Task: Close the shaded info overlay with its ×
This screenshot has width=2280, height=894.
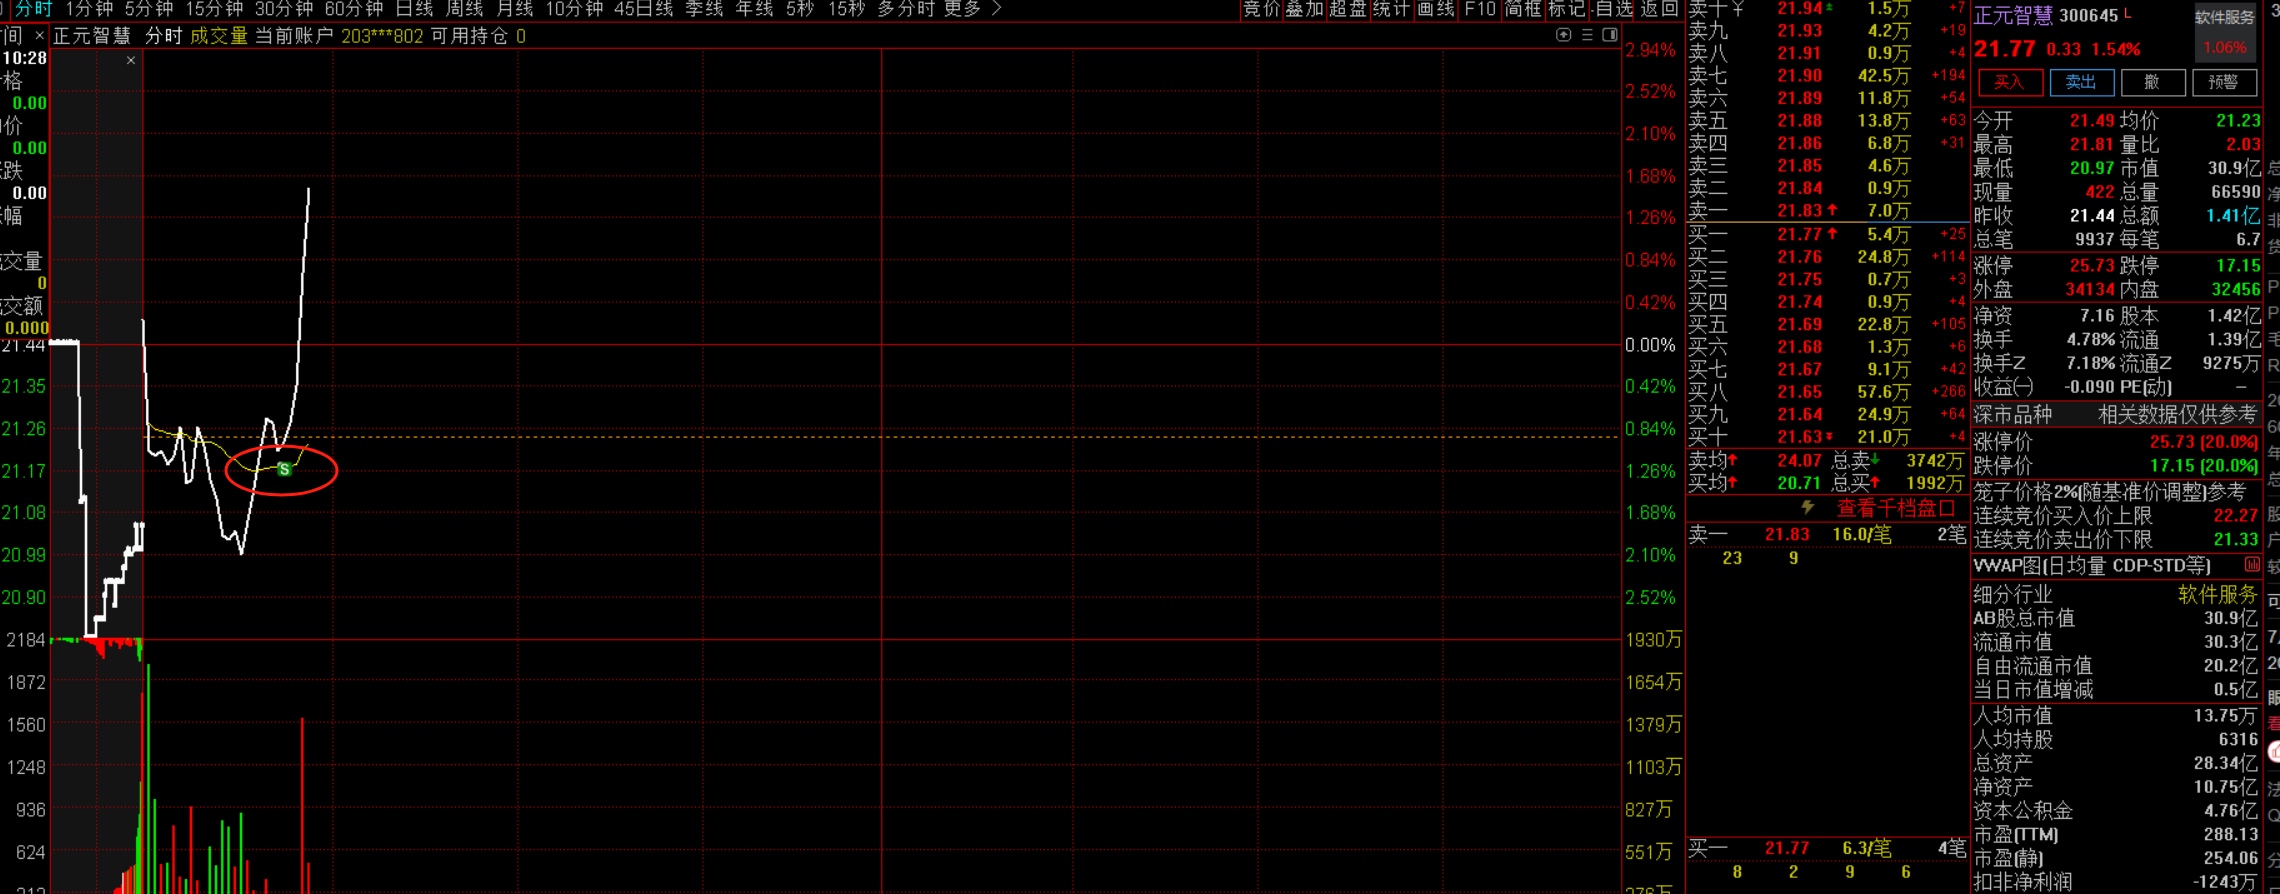Action: tap(131, 60)
